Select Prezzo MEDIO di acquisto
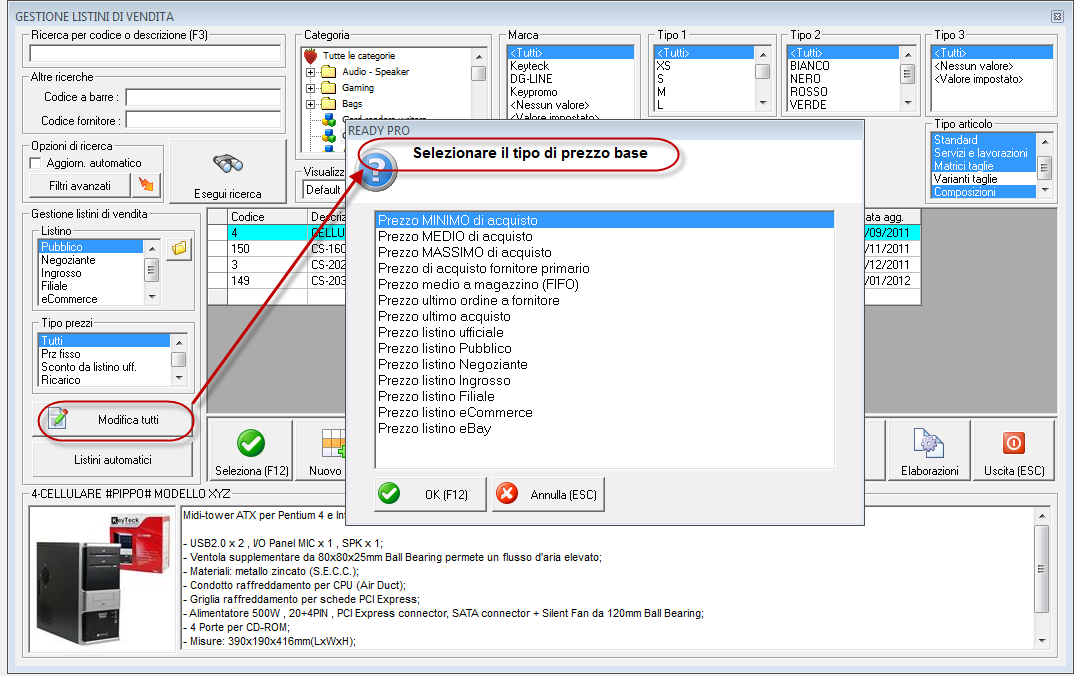 605,236
